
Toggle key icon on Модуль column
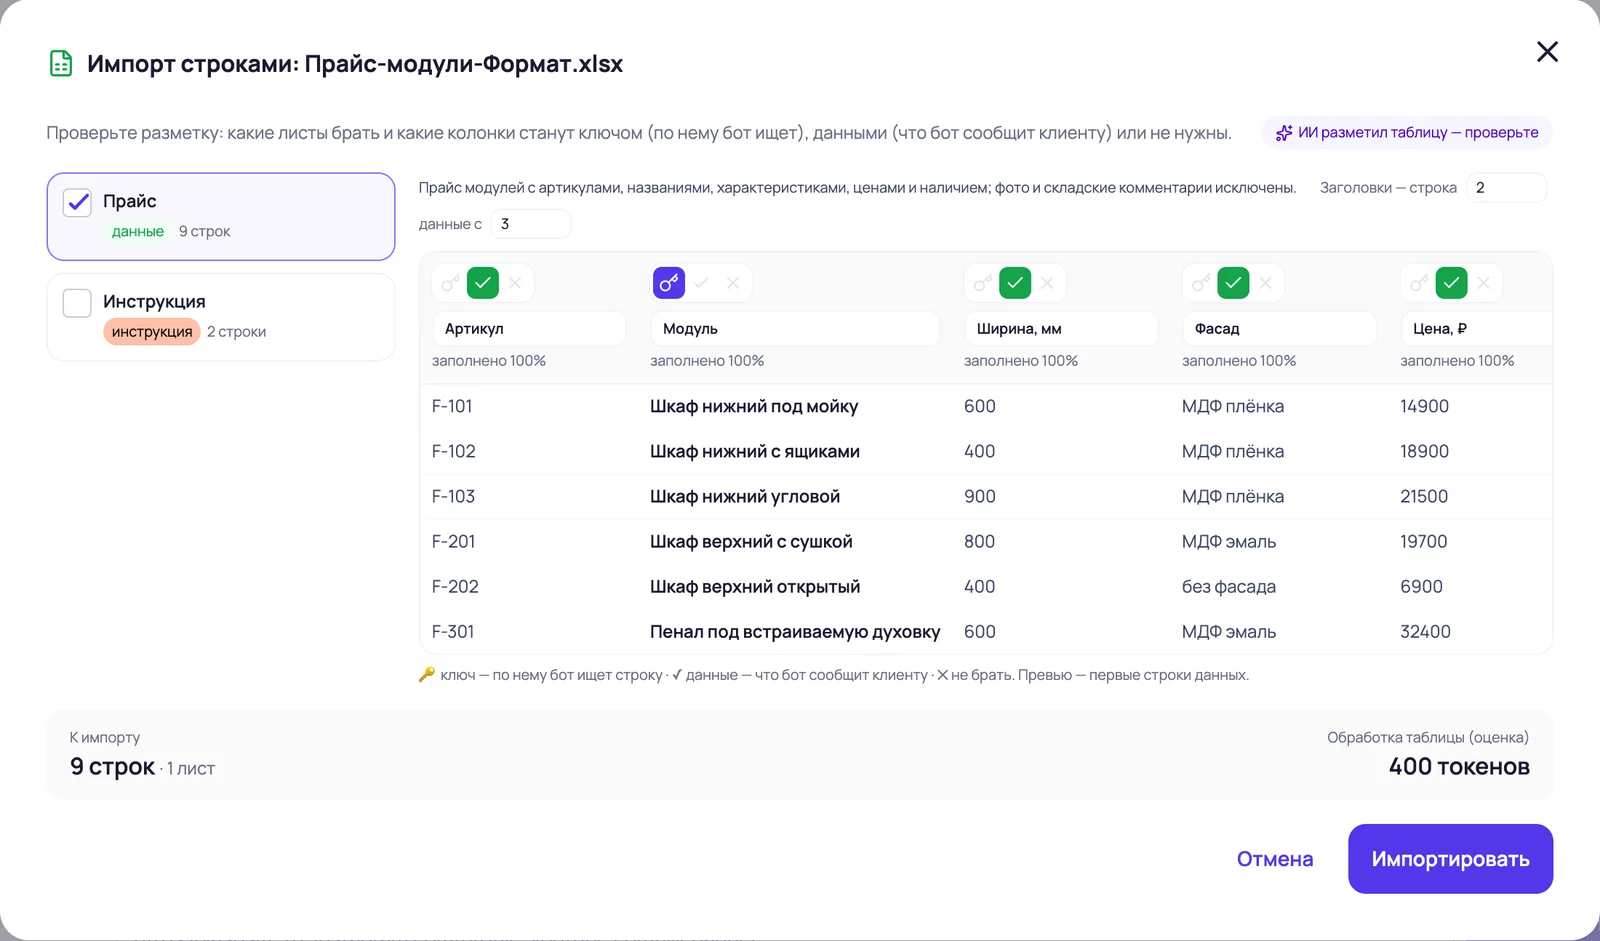(x=669, y=283)
